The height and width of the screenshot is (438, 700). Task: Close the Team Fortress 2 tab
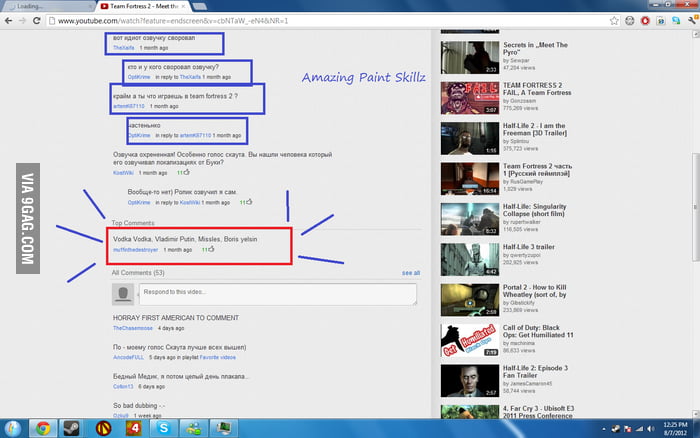(x=183, y=6)
